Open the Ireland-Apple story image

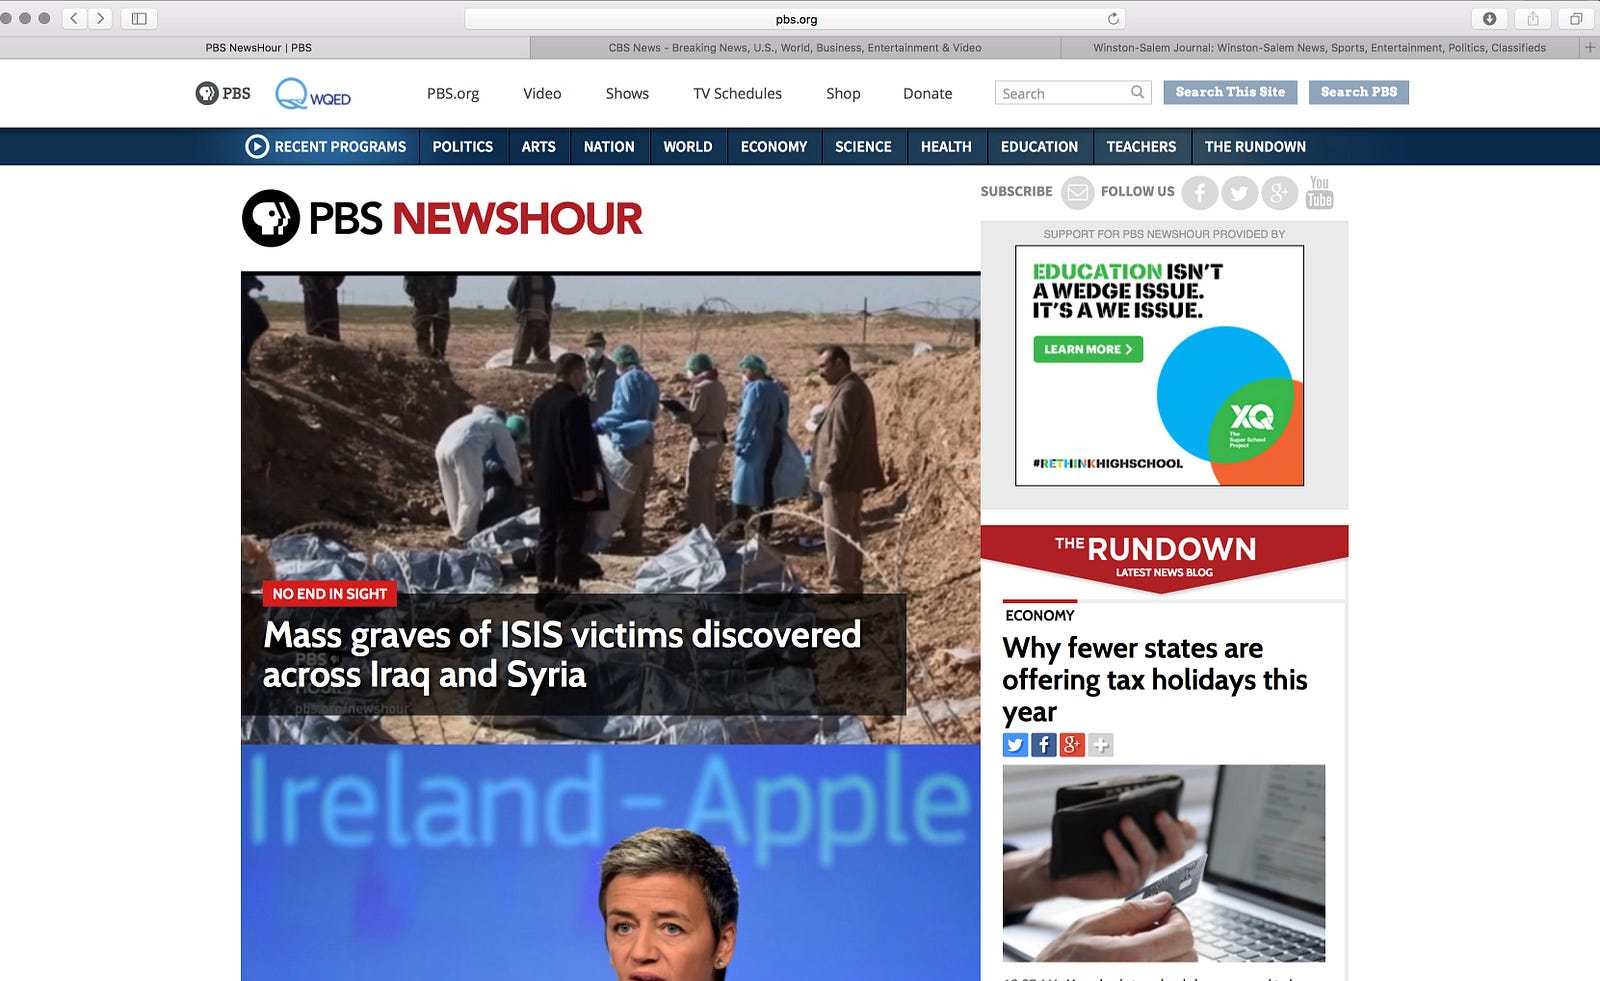point(610,862)
